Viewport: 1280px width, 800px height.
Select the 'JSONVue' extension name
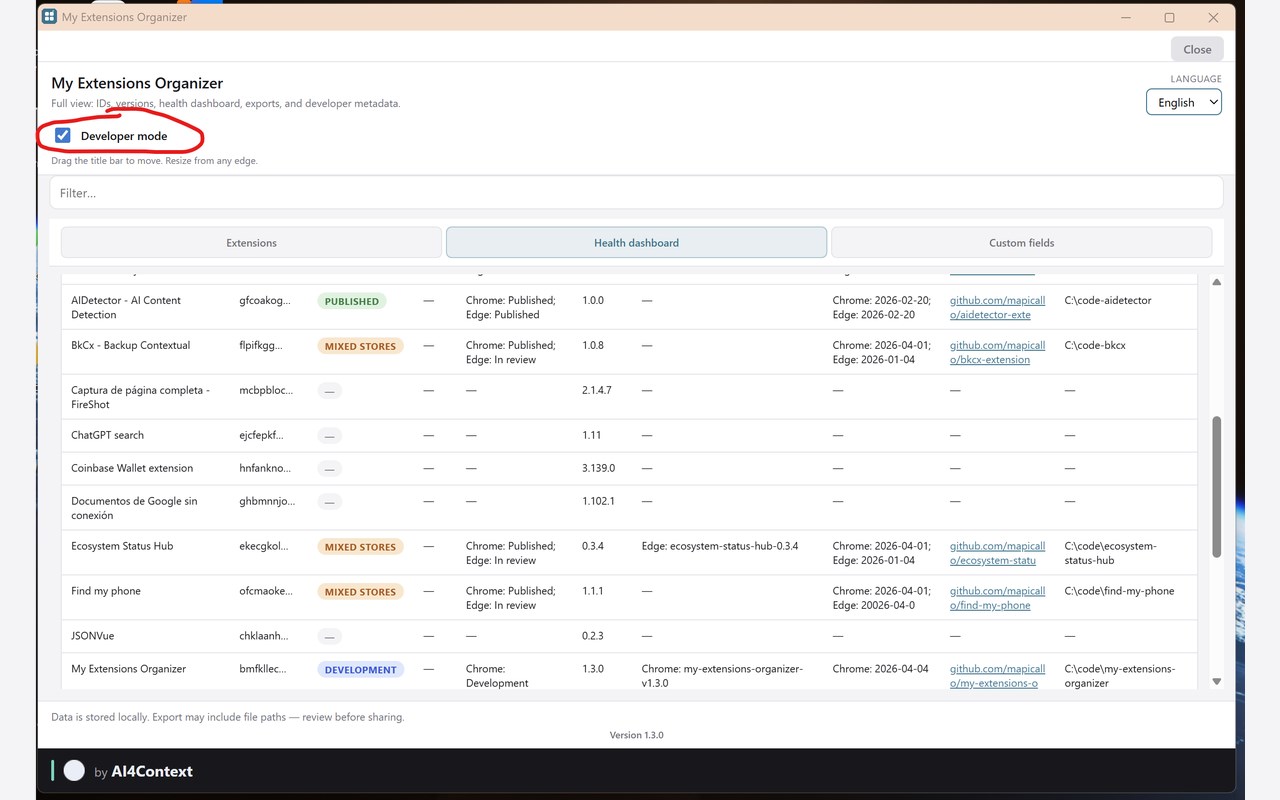[93, 636]
